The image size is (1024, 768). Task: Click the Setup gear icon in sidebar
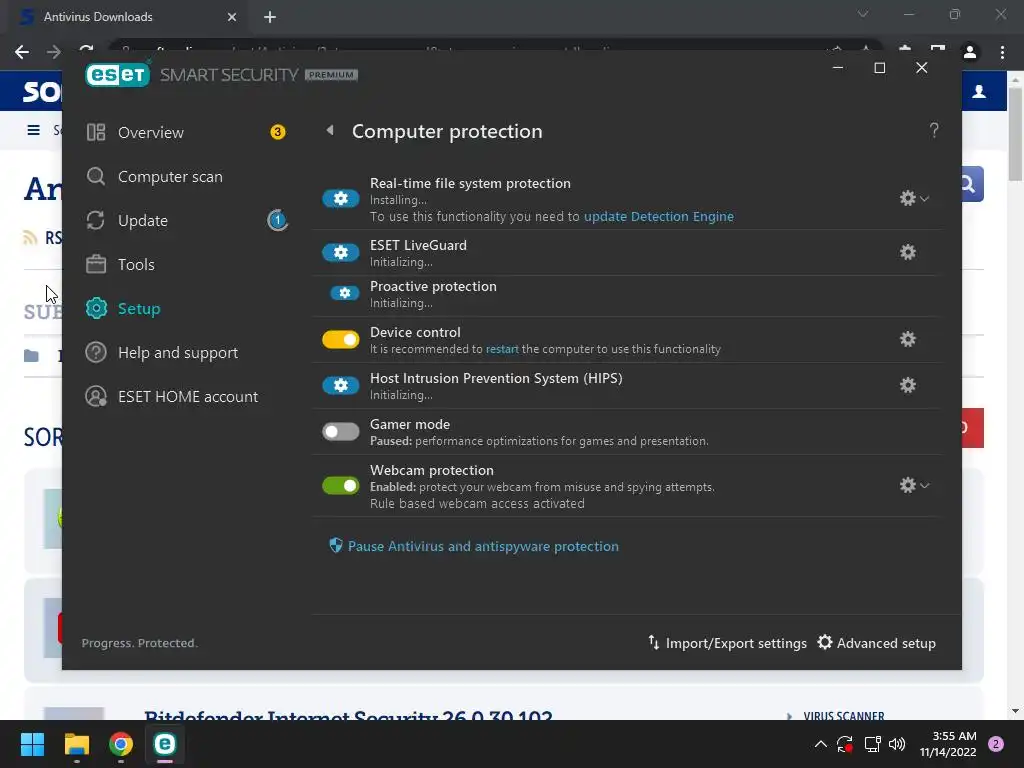coord(96,308)
